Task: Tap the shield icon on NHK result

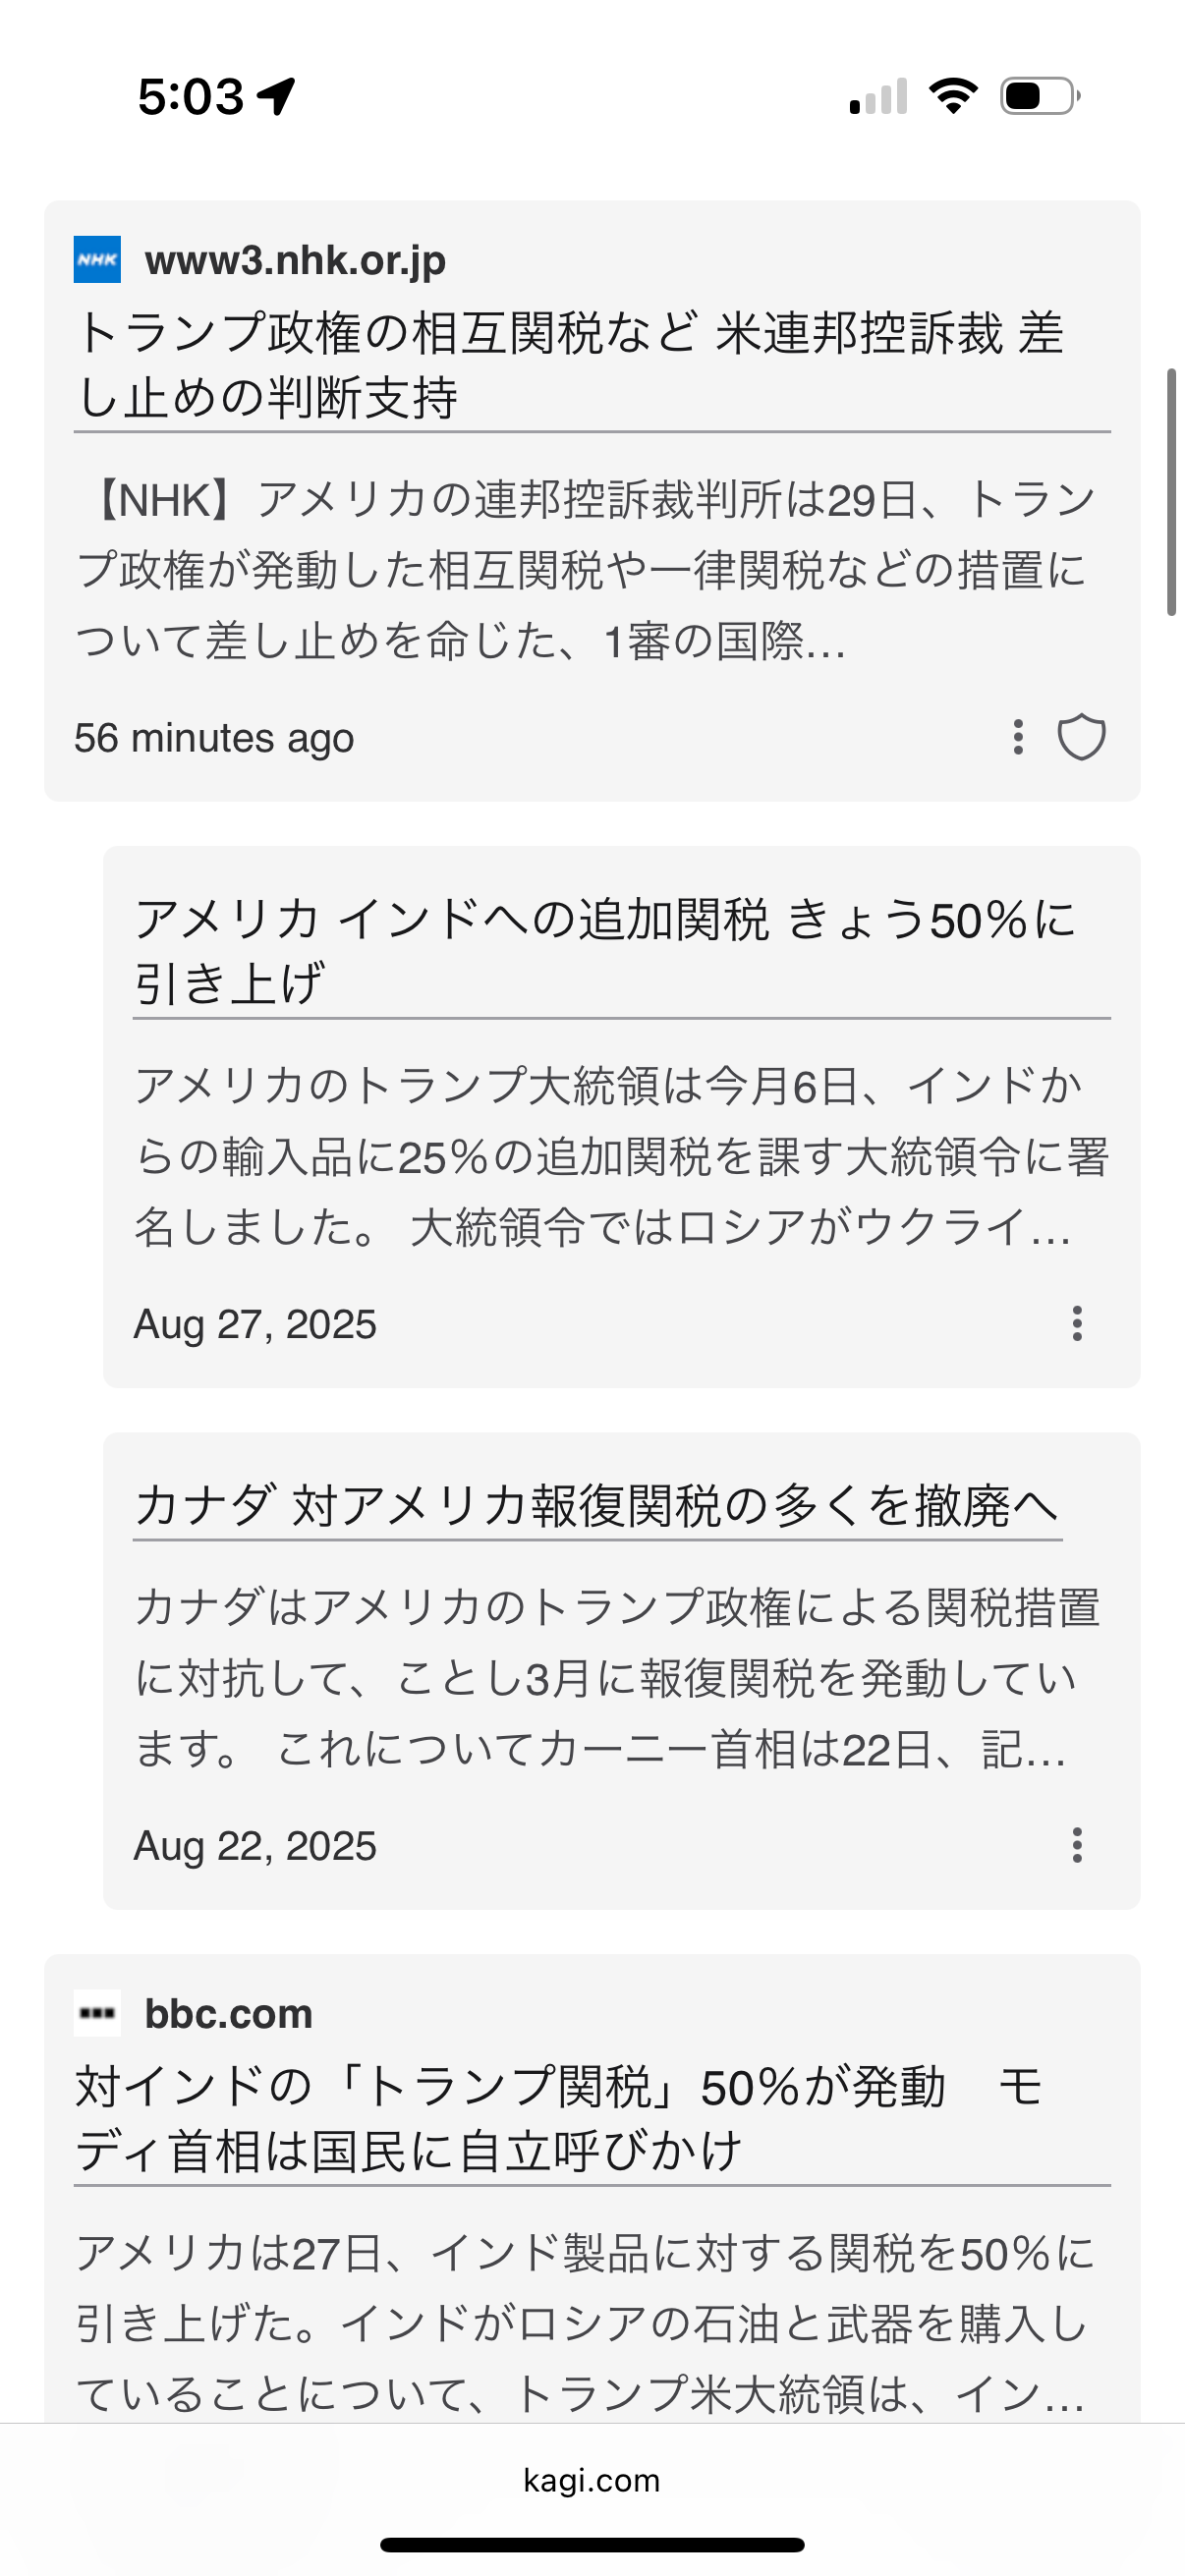Action: [1081, 738]
